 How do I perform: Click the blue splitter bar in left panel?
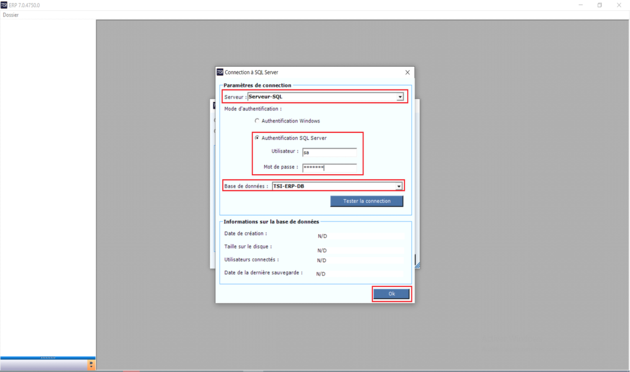pyautogui.click(x=48, y=358)
